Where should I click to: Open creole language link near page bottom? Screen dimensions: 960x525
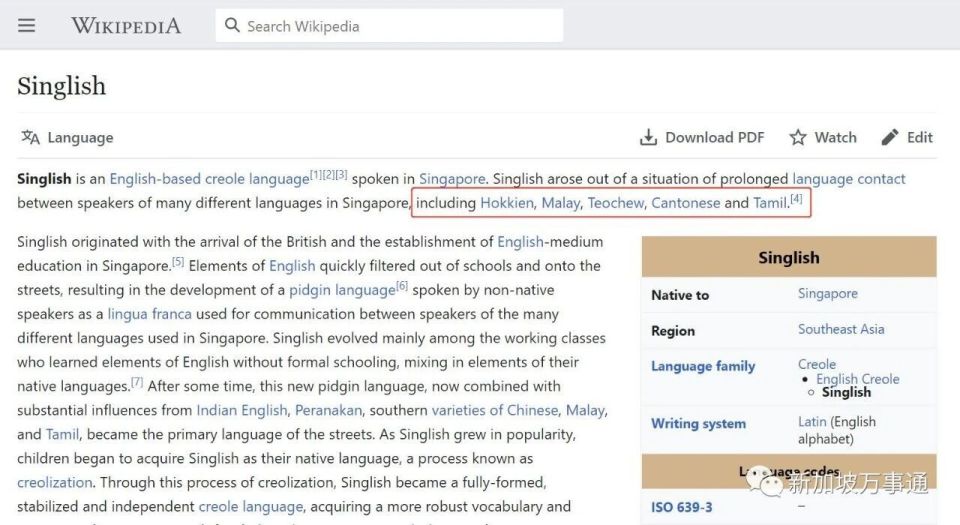[x=251, y=507]
